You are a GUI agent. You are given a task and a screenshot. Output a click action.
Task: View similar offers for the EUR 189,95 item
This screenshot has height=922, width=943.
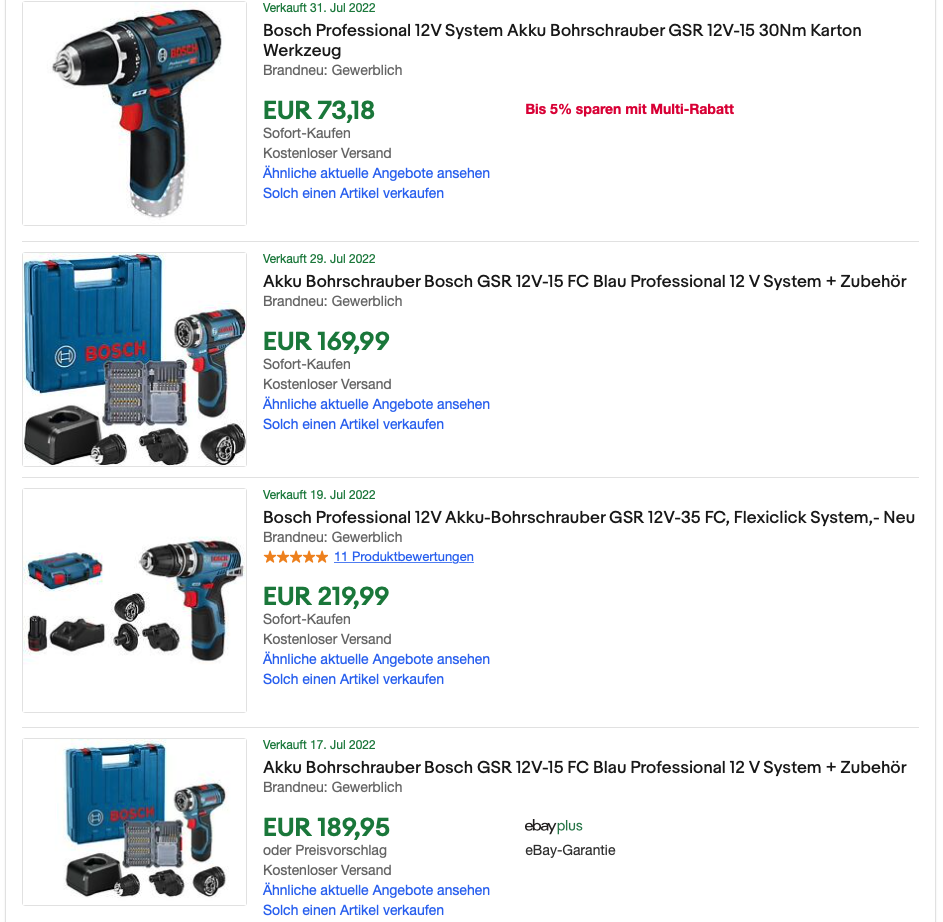point(376,890)
